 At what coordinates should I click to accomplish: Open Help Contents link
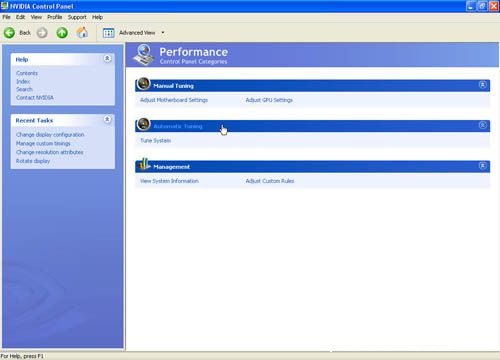[27, 73]
